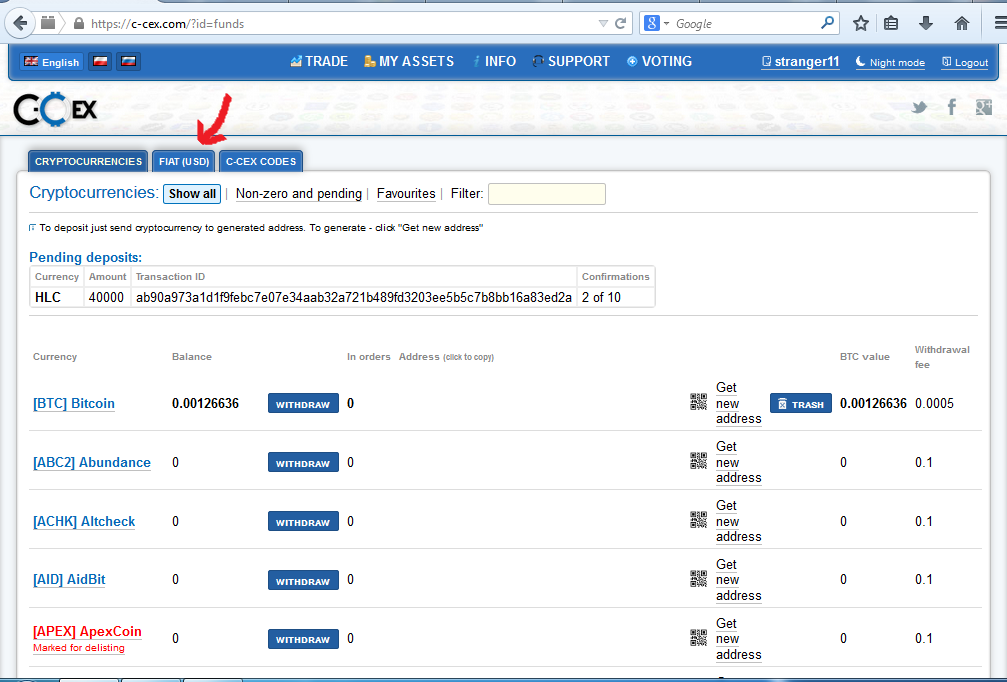Screen dimensions: 1007x682
Task: Open the [APEX] ApexCoin link
Action: pos(87,631)
